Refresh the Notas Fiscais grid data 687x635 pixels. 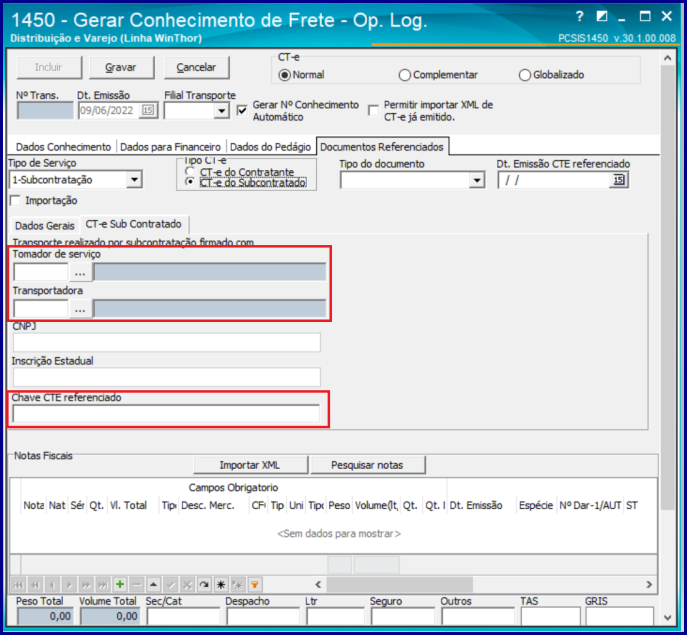204,584
